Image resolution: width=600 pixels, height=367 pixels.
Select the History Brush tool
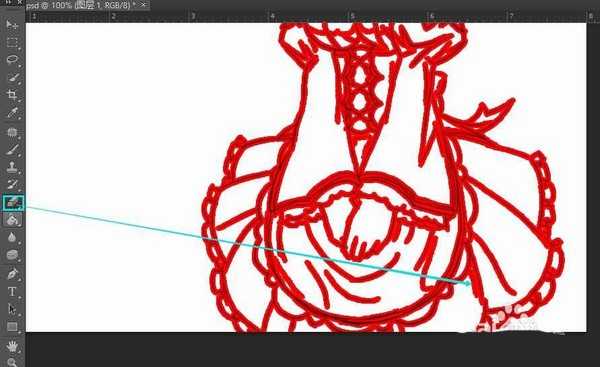point(12,184)
